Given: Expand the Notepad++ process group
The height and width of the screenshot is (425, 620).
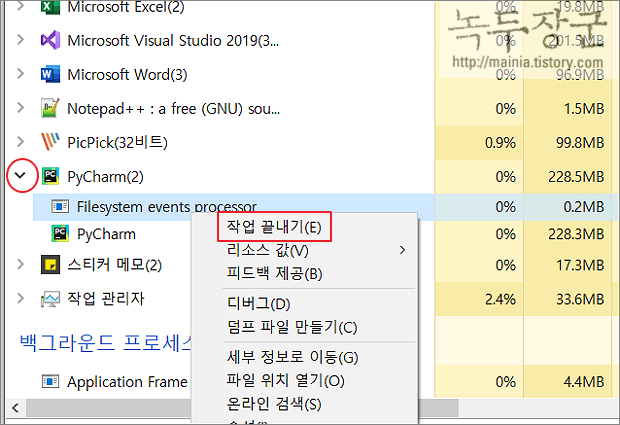Looking at the screenshot, I should (x=21, y=108).
